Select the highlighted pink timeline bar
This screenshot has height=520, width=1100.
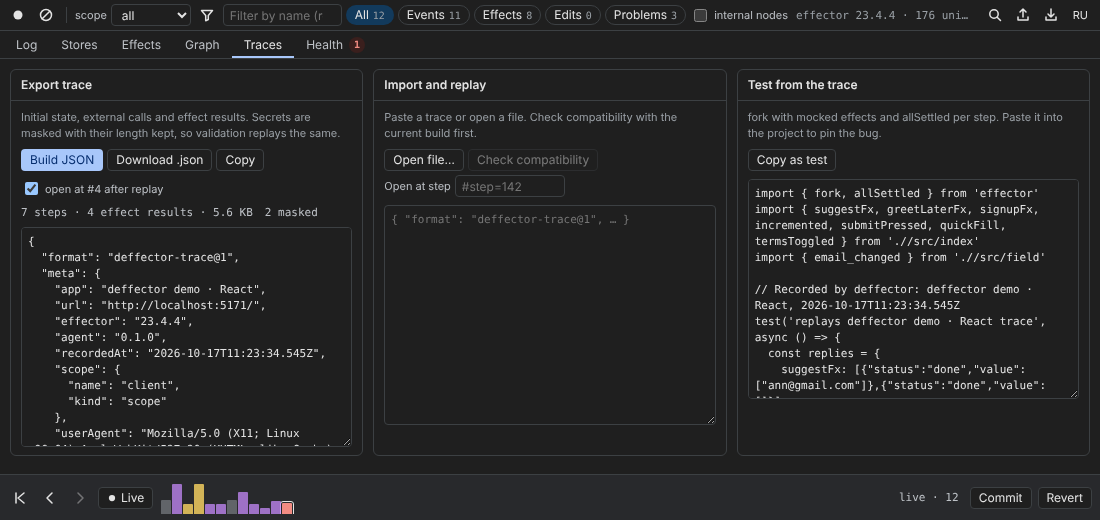287,508
